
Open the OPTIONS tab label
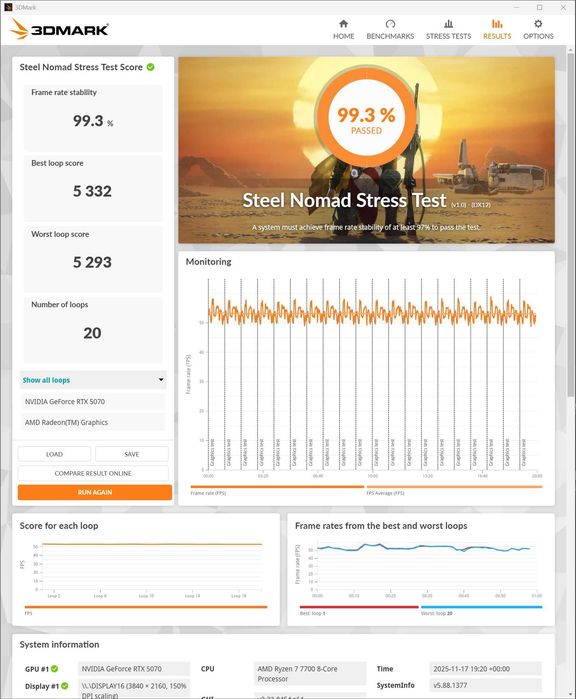(x=538, y=36)
